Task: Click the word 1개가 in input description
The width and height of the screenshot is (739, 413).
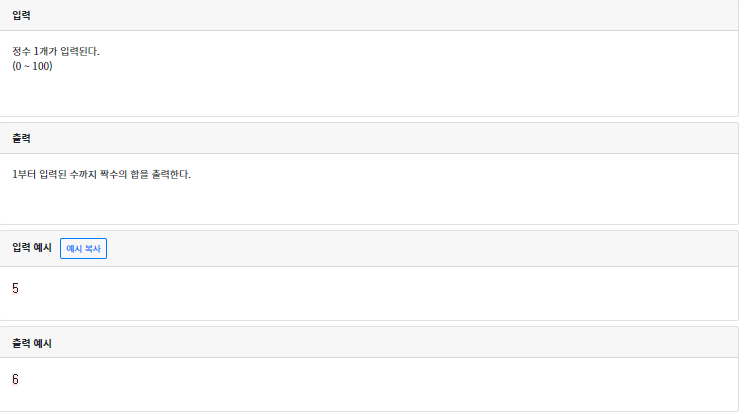Action: pyautogui.click(x=46, y=52)
